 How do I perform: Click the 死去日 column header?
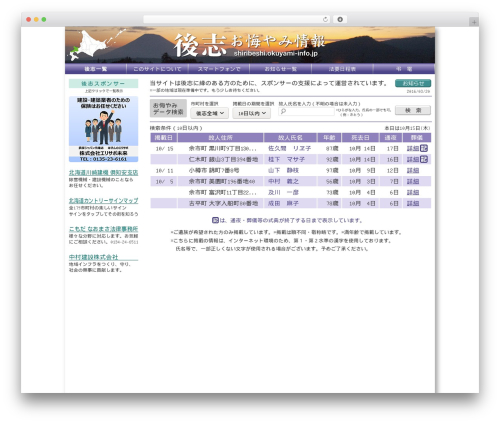coord(360,138)
